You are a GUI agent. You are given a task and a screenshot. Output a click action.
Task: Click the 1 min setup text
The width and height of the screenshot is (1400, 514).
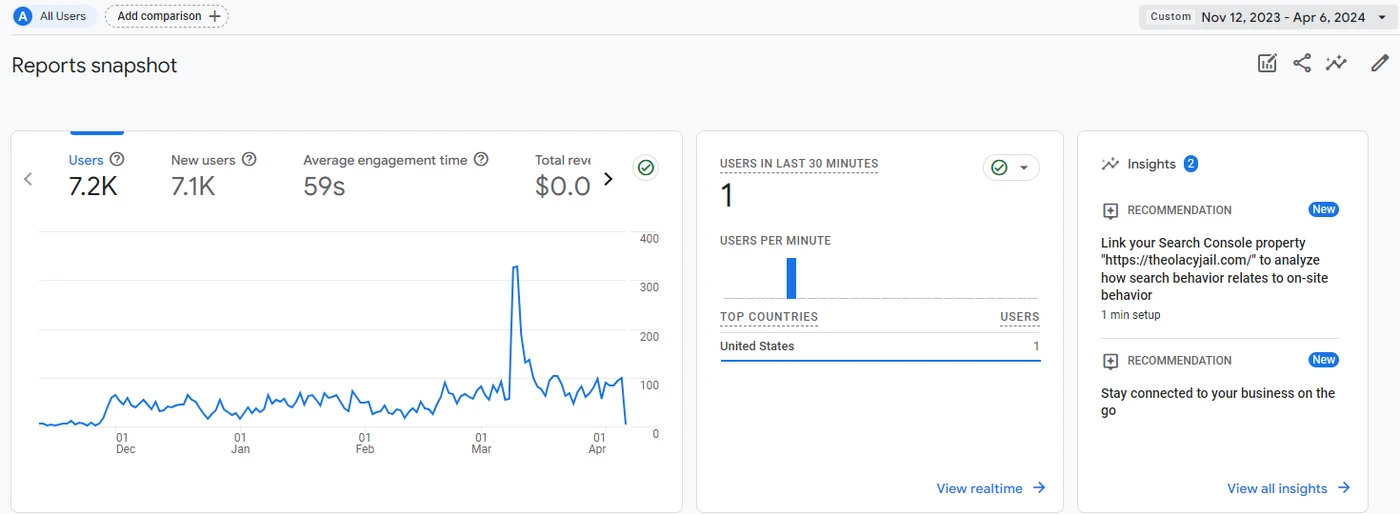(1131, 315)
